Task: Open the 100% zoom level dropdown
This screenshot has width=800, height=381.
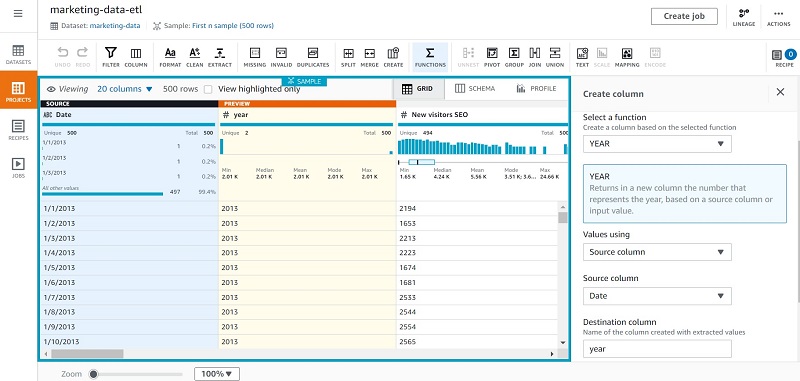Action: click(217, 374)
